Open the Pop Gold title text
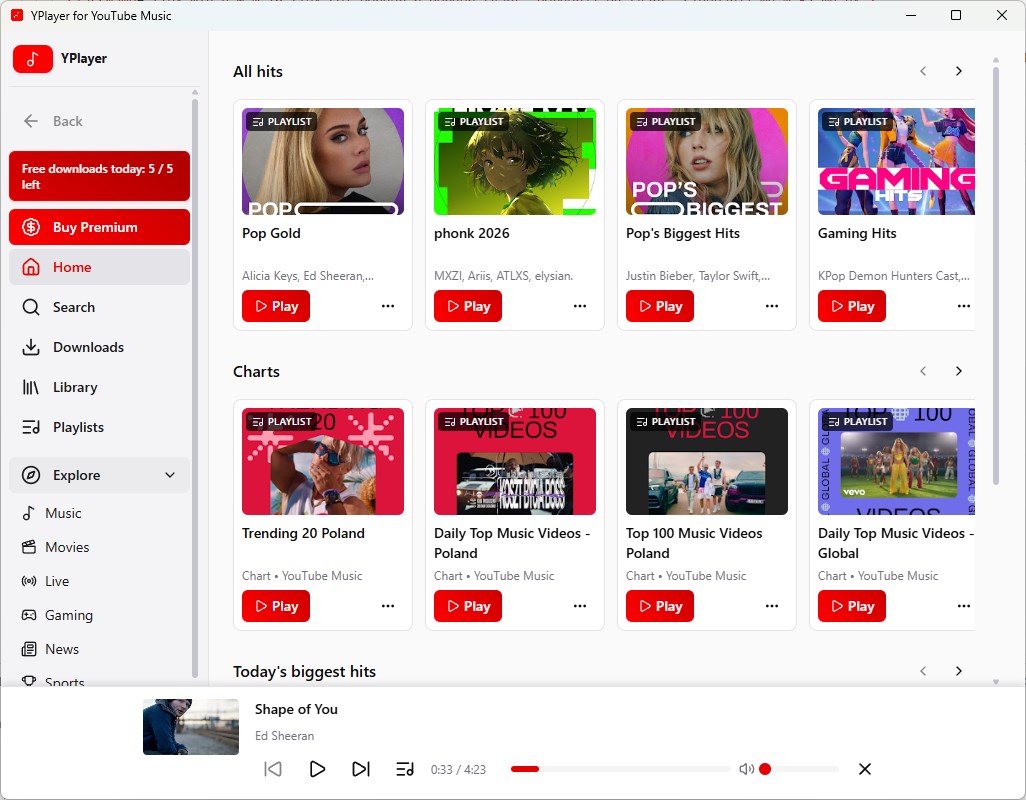The width and height of the screenshot is (1026, 800). (x=272, y=234)
